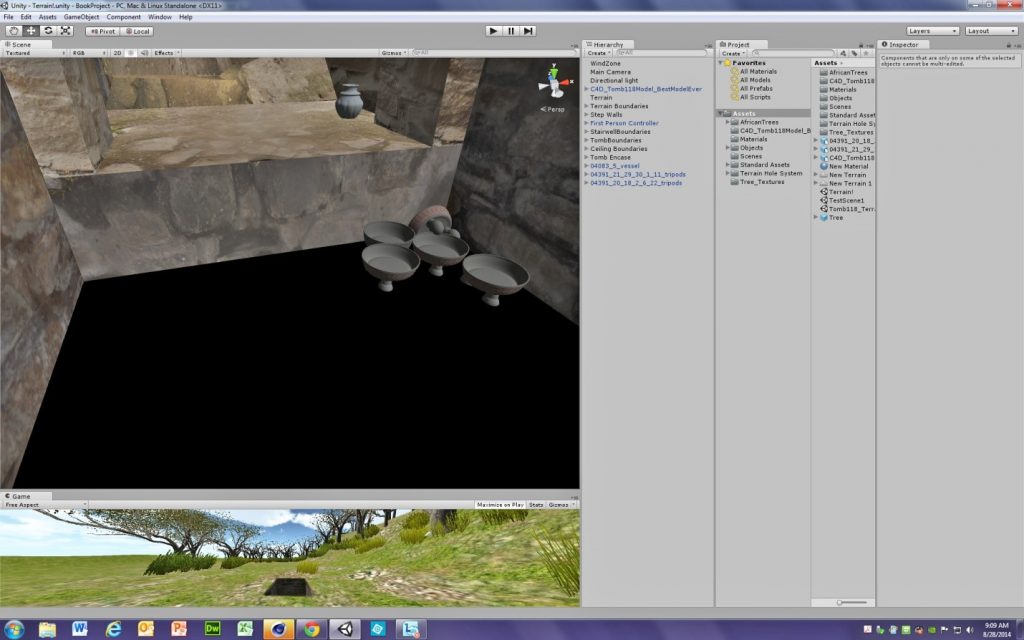Image resolution: width=1024 pixels, height=640 pixels.
Task: Expand First Person Controller object
Action: pyautogui.click(x=587, y=123)
